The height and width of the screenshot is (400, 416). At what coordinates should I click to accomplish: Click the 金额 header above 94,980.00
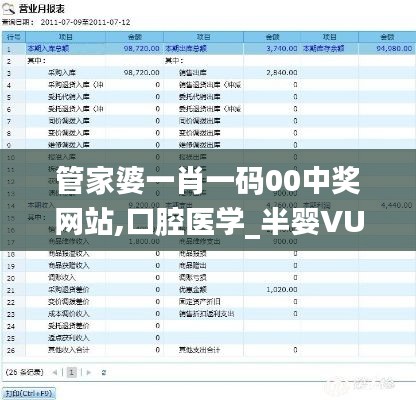(387, 37)
